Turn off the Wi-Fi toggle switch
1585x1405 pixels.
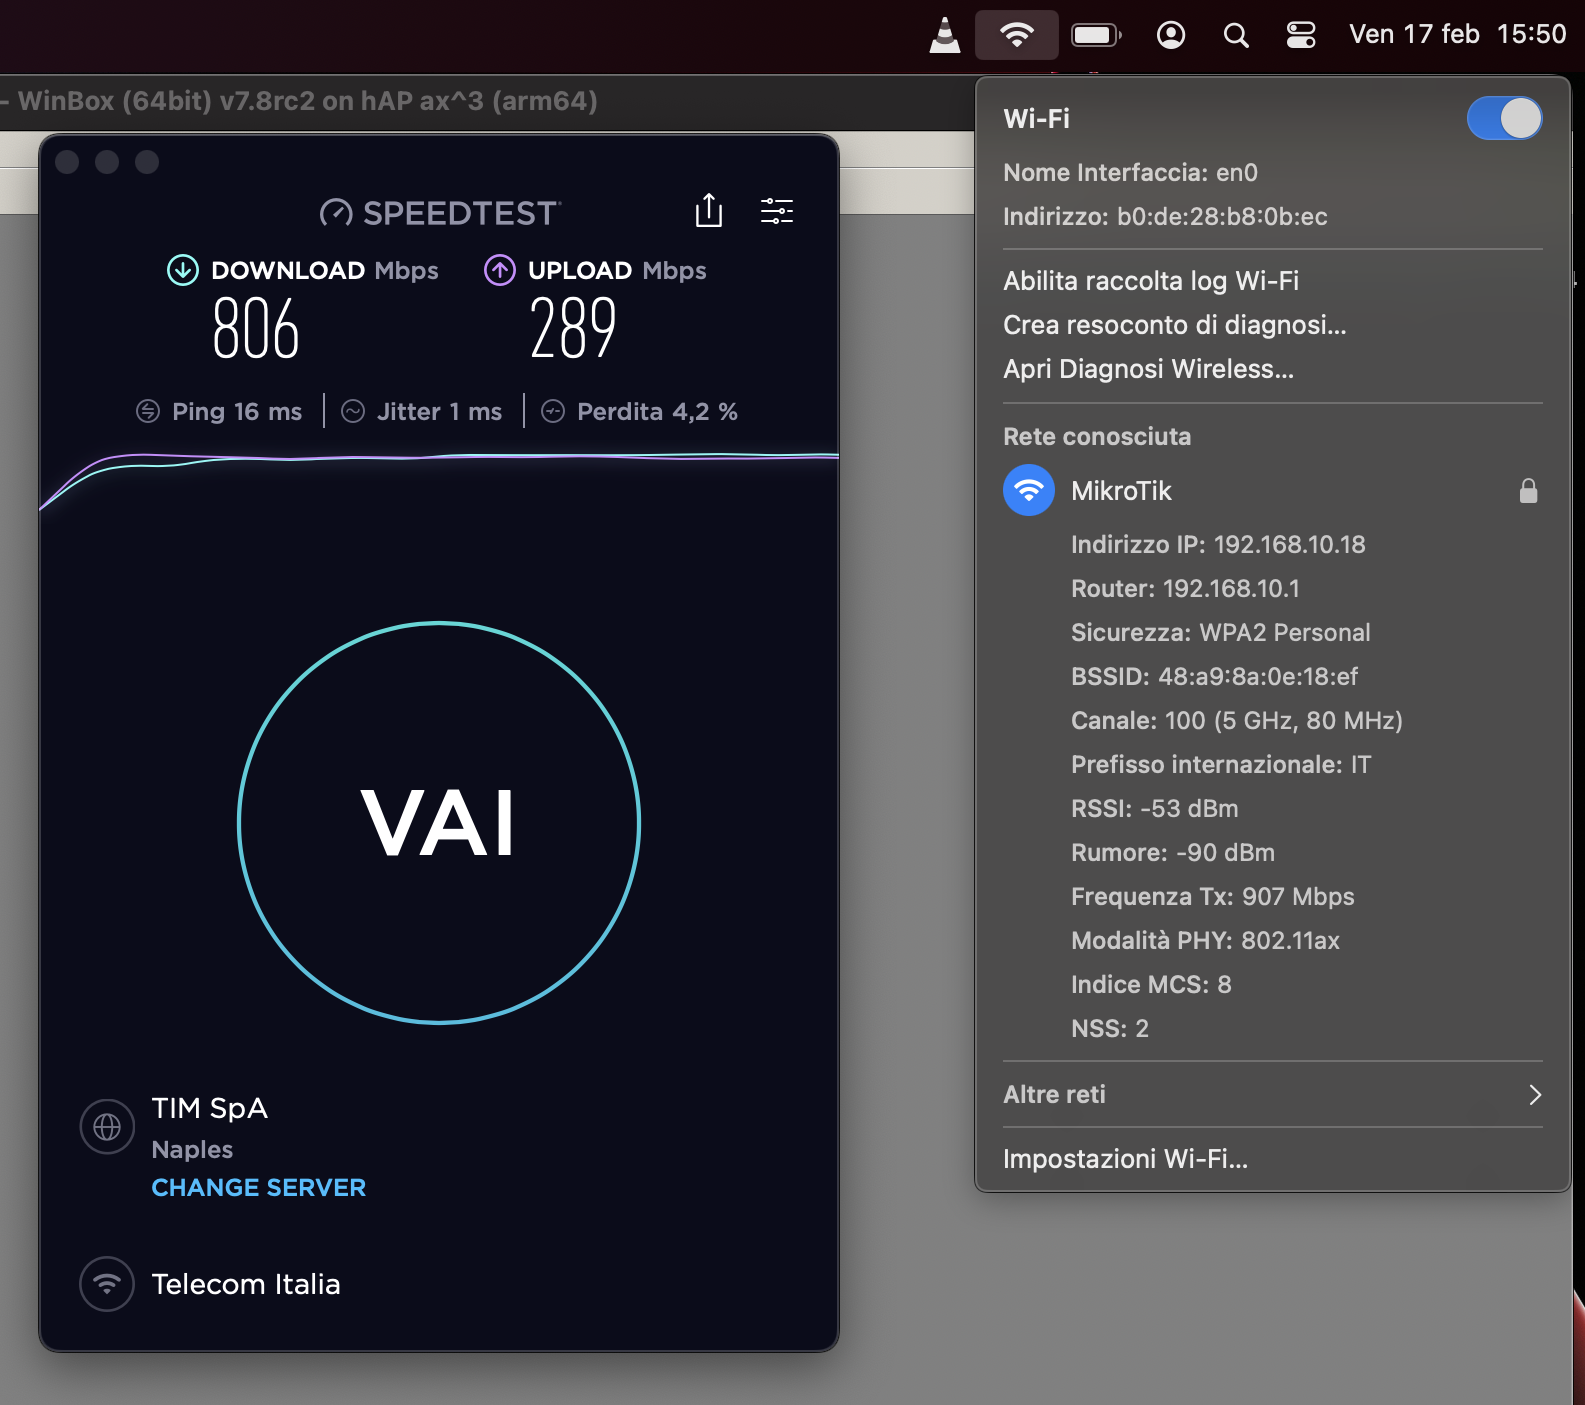pos(1504,118)
